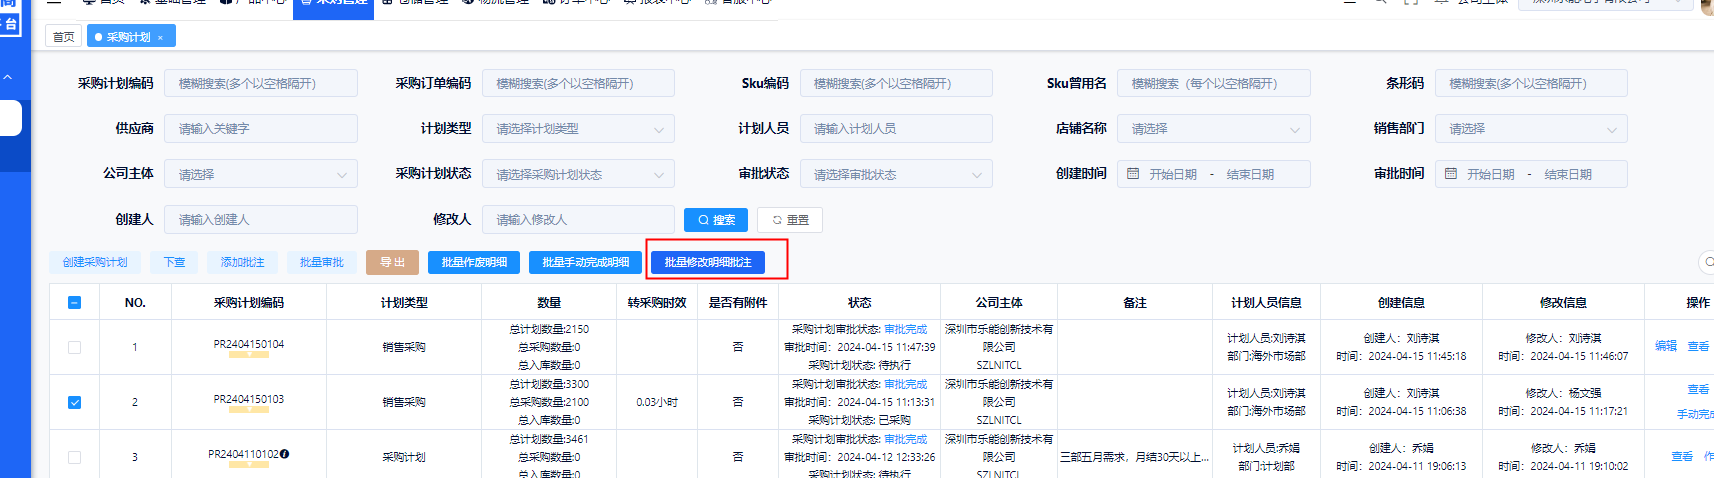Click the calendar icon in 创建时间 field
Screen dimensions: 1714x478
(1133, 174)
